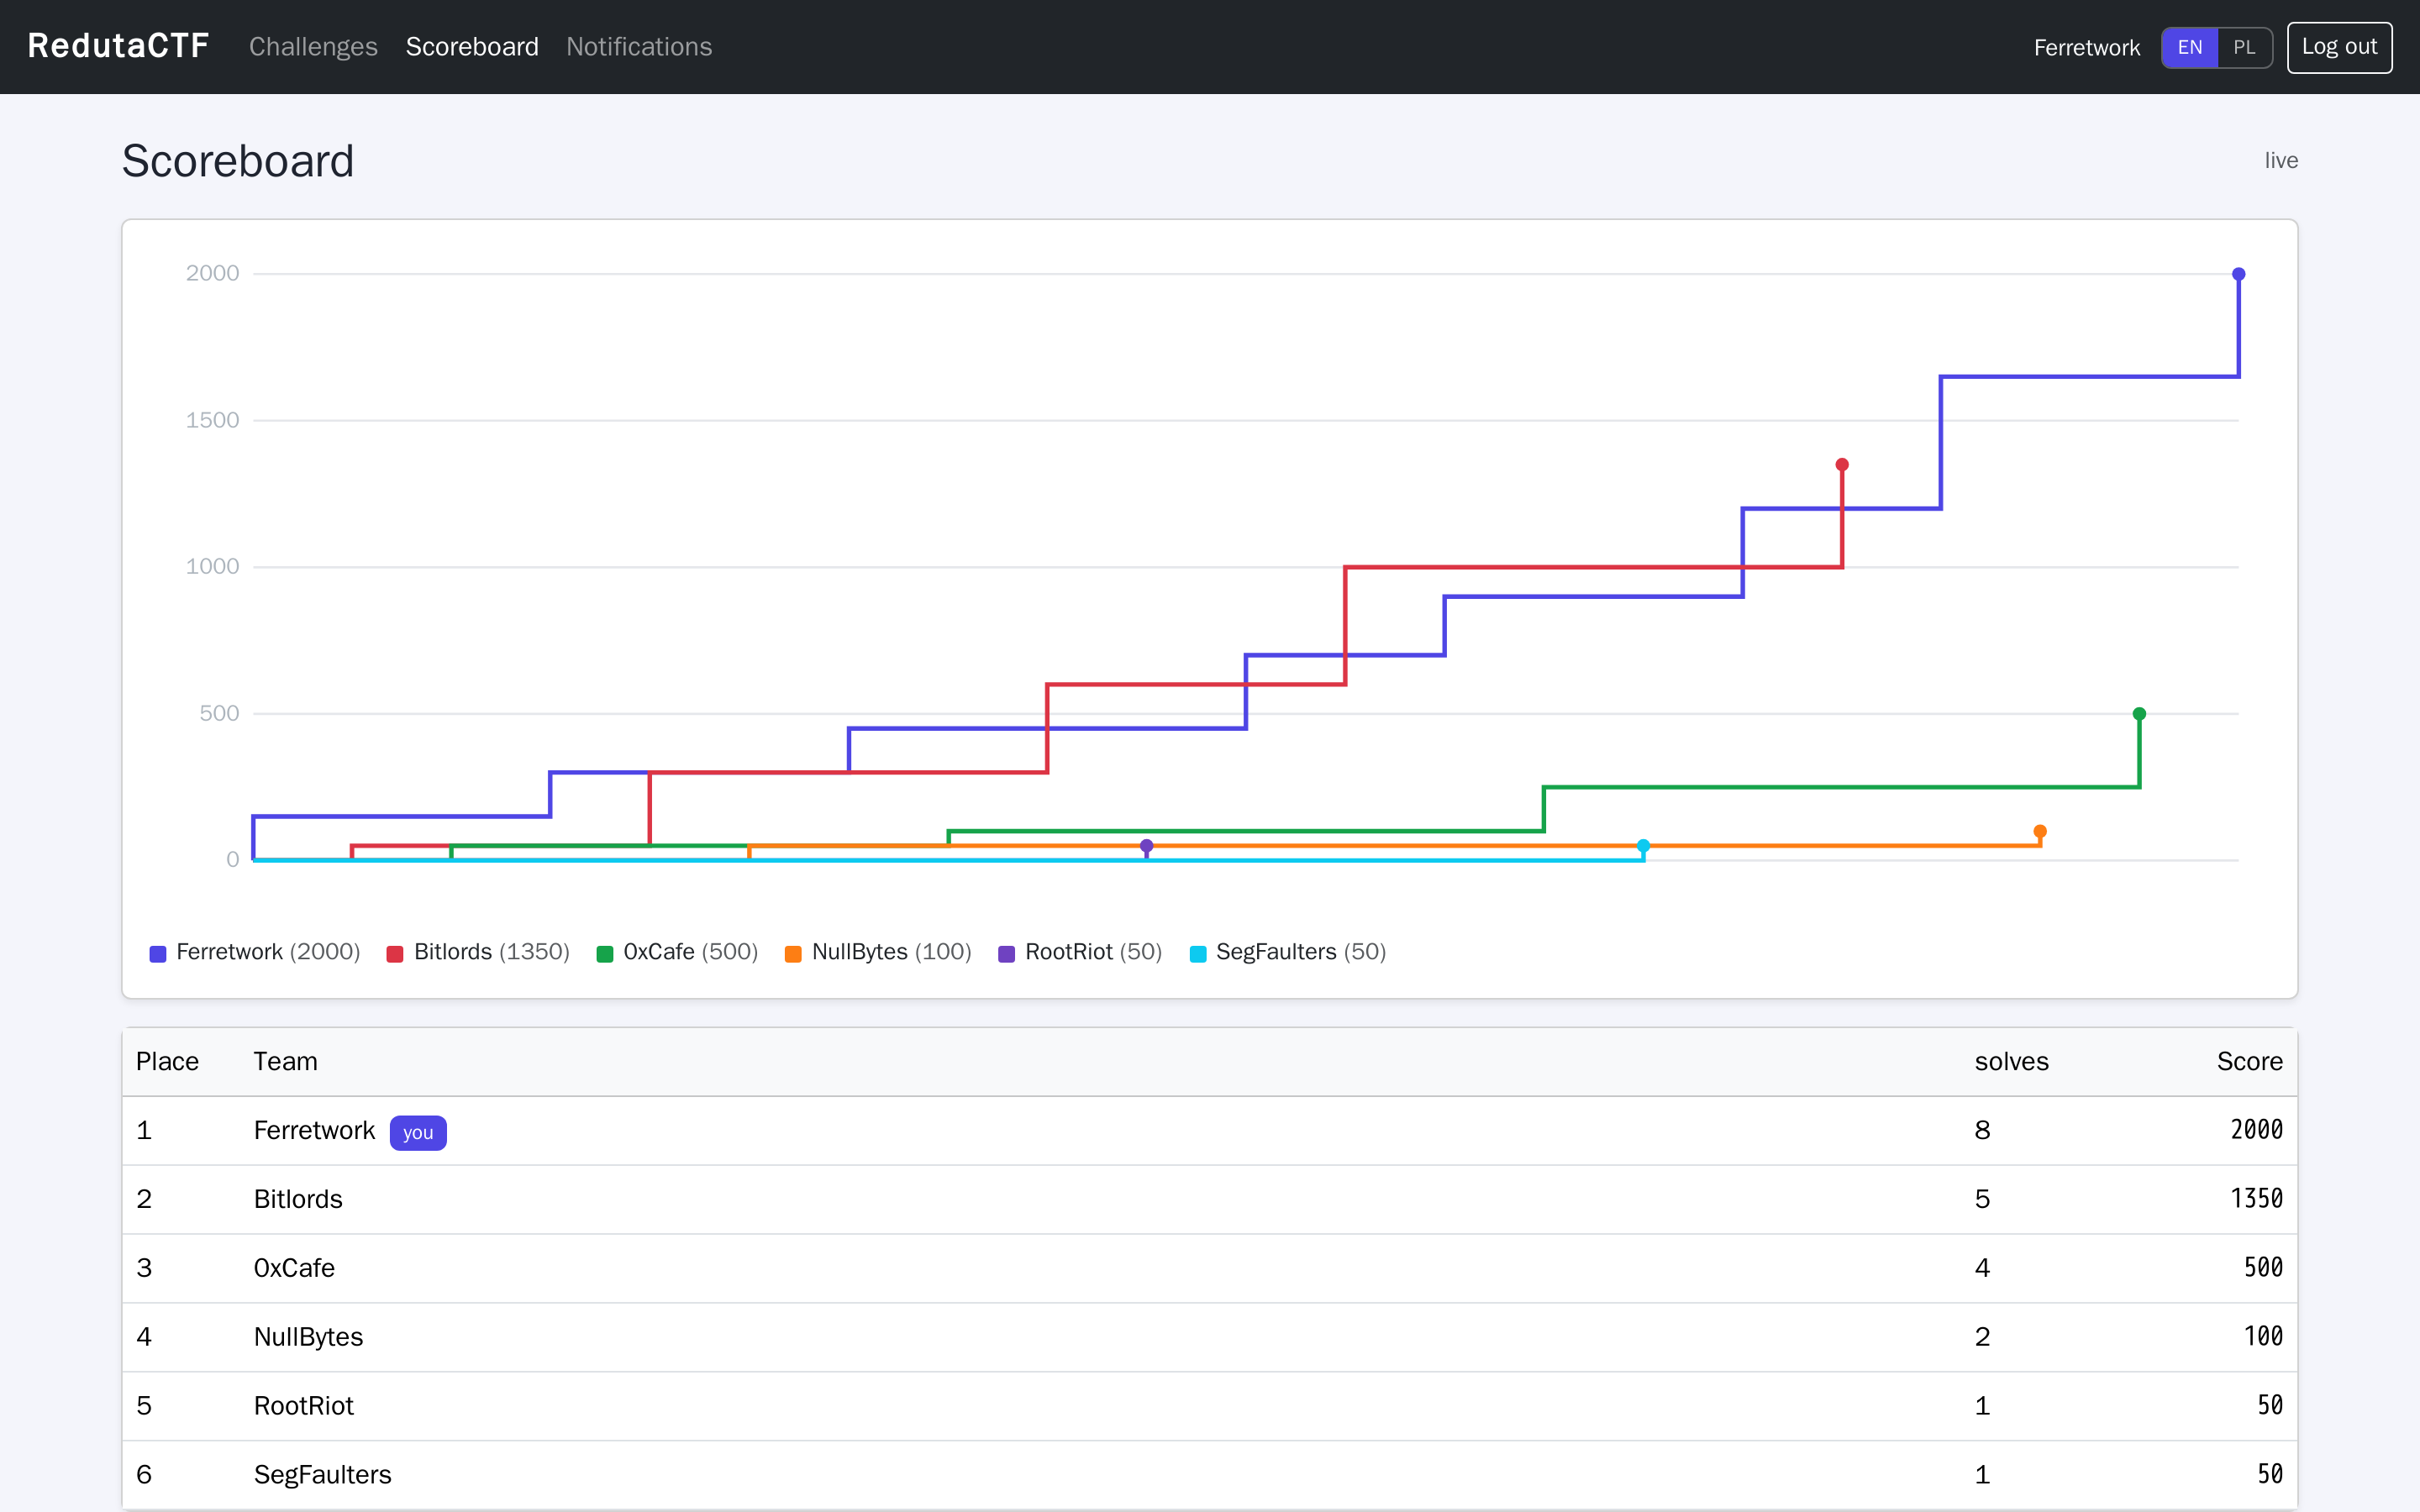This screenshot has height=1512, width=2420.
Task: Click score 500 in 0xCafe row
Action: click(x=2263, y=1268)
